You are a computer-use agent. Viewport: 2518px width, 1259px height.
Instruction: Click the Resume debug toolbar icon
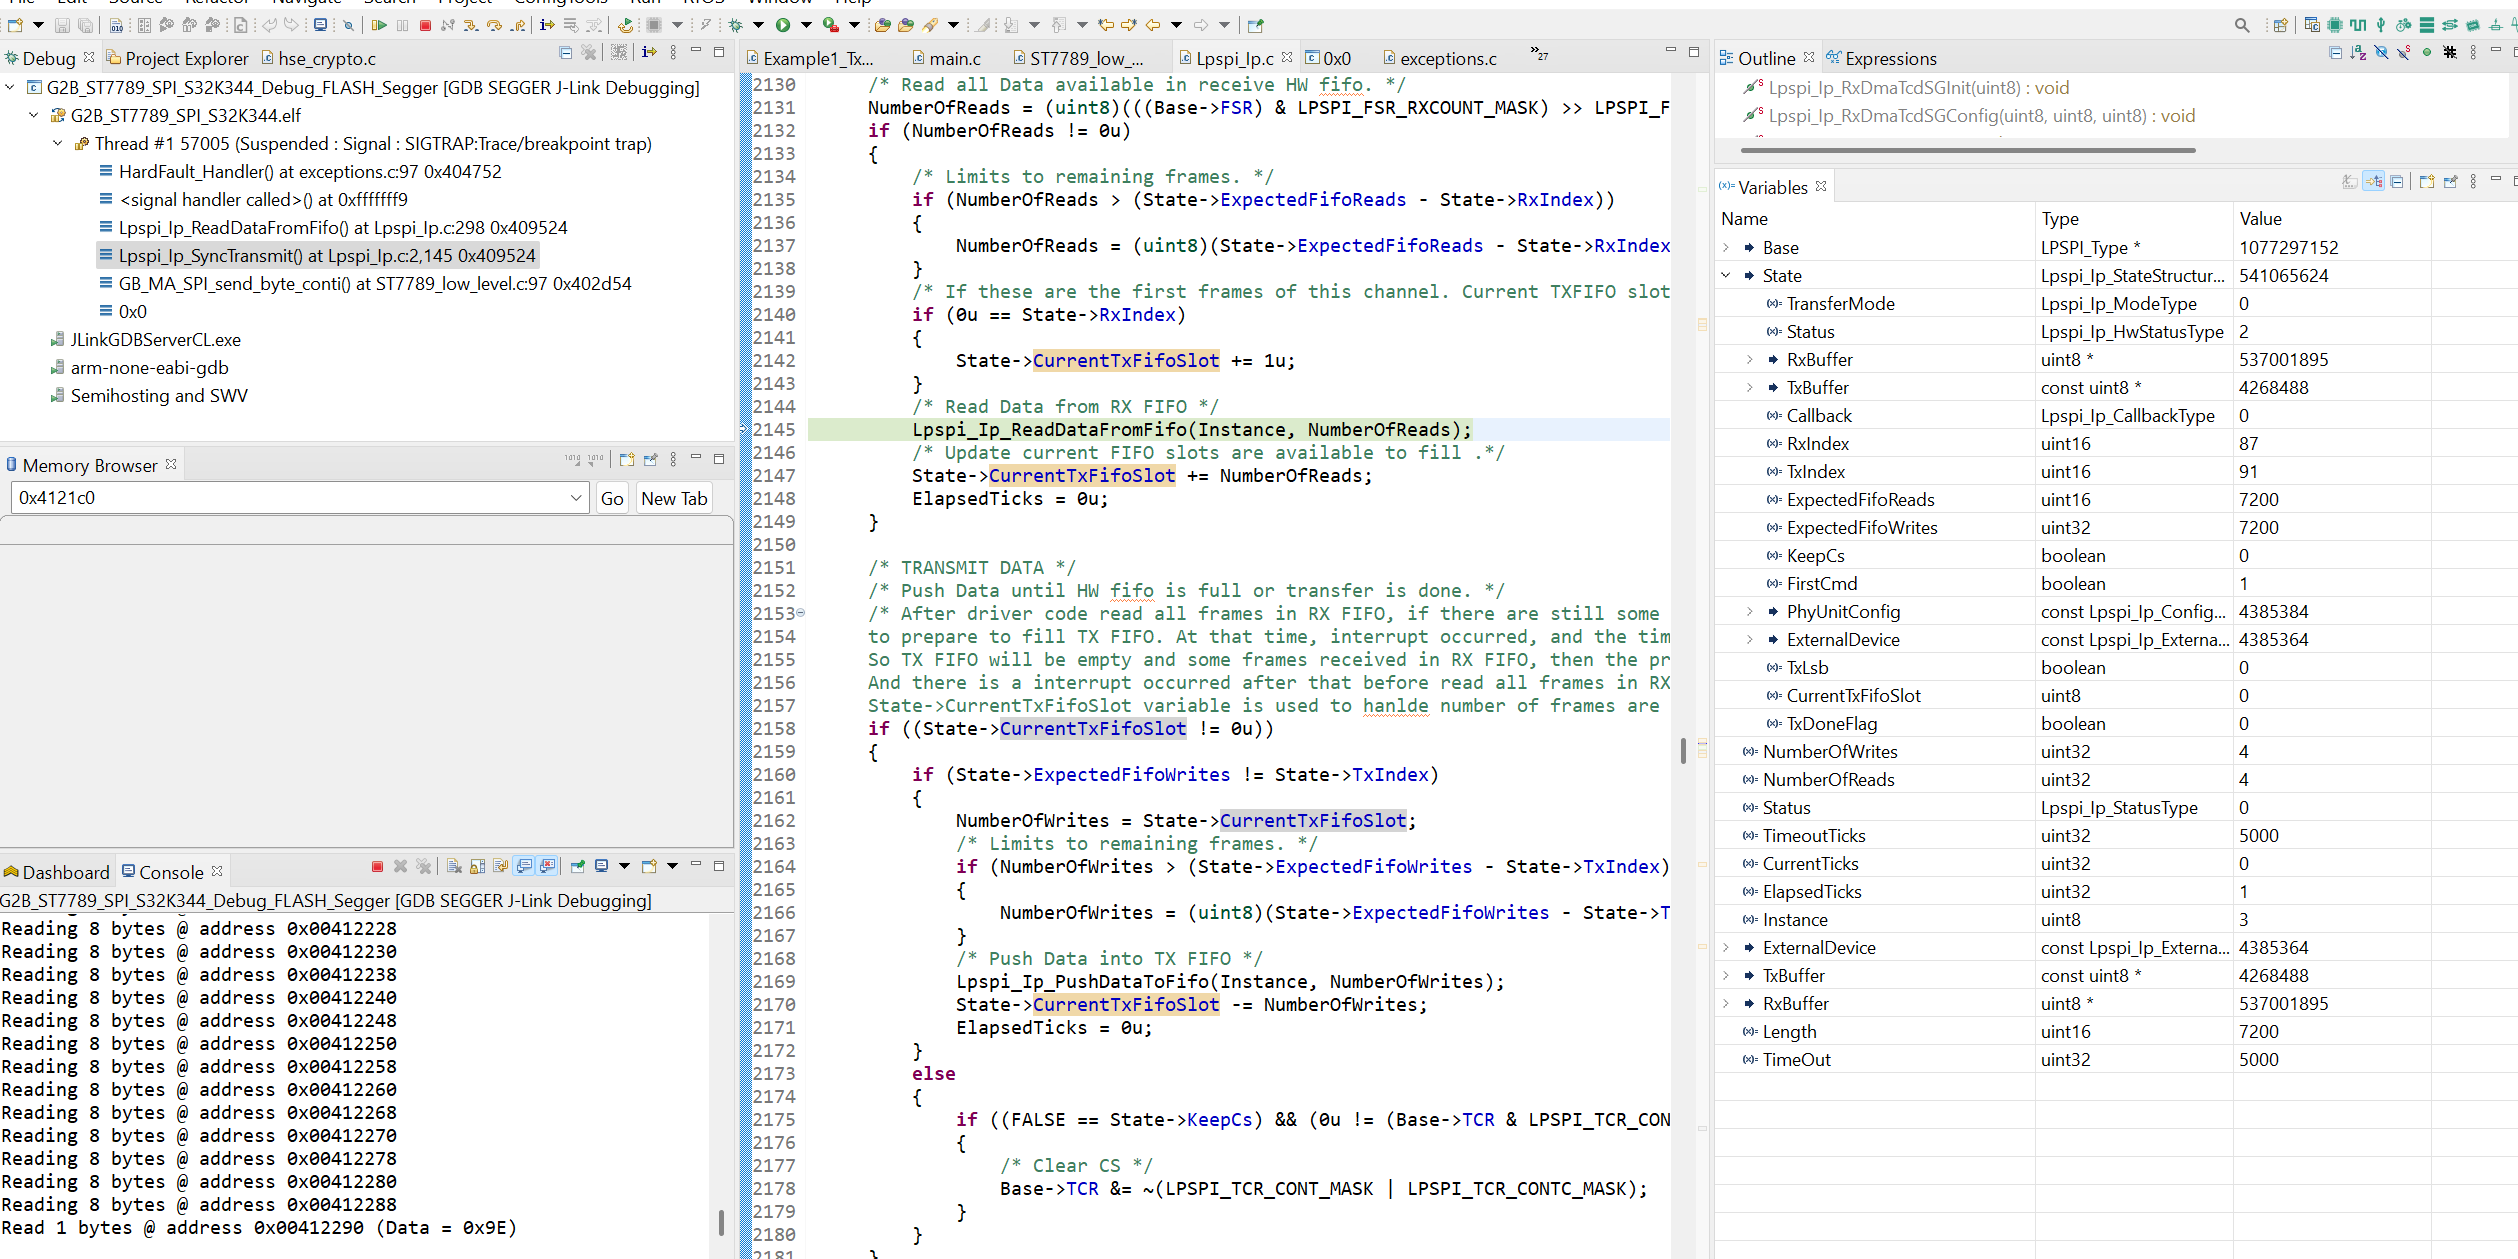pos(379,25)
